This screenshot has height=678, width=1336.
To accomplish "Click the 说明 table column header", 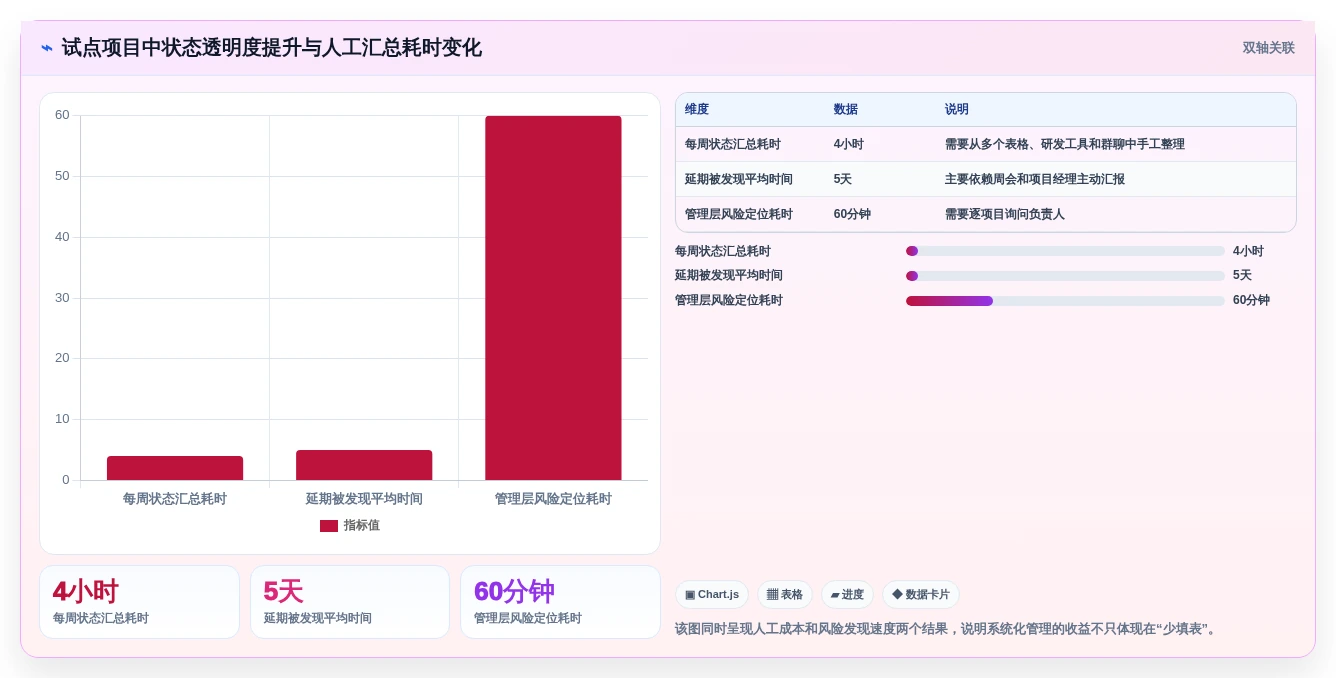I will click(957, 110).
